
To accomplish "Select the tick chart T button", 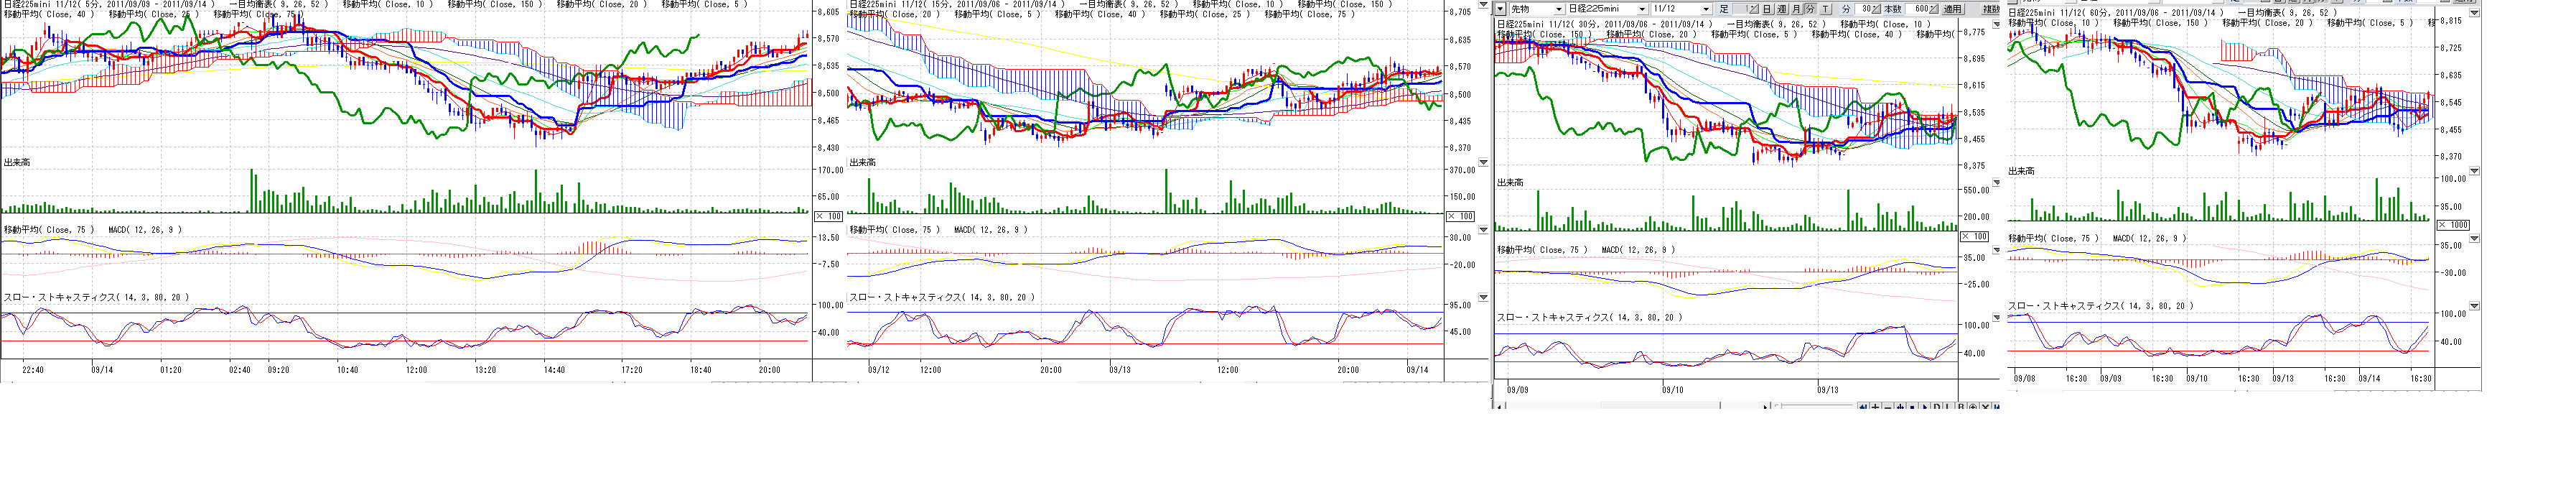I will pos(1826,9).
